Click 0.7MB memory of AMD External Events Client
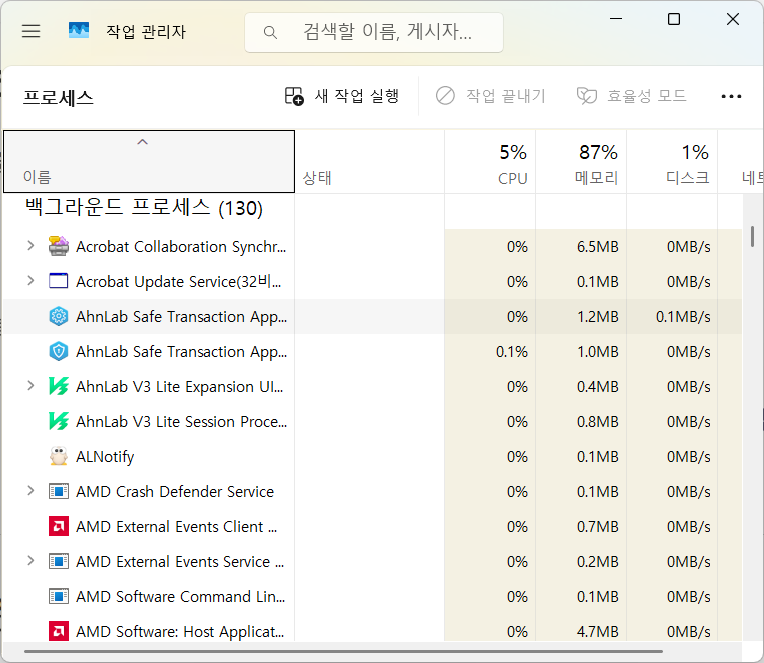This screenshot has height=663, width=764. pyautogui.click(x=597, y=527)
